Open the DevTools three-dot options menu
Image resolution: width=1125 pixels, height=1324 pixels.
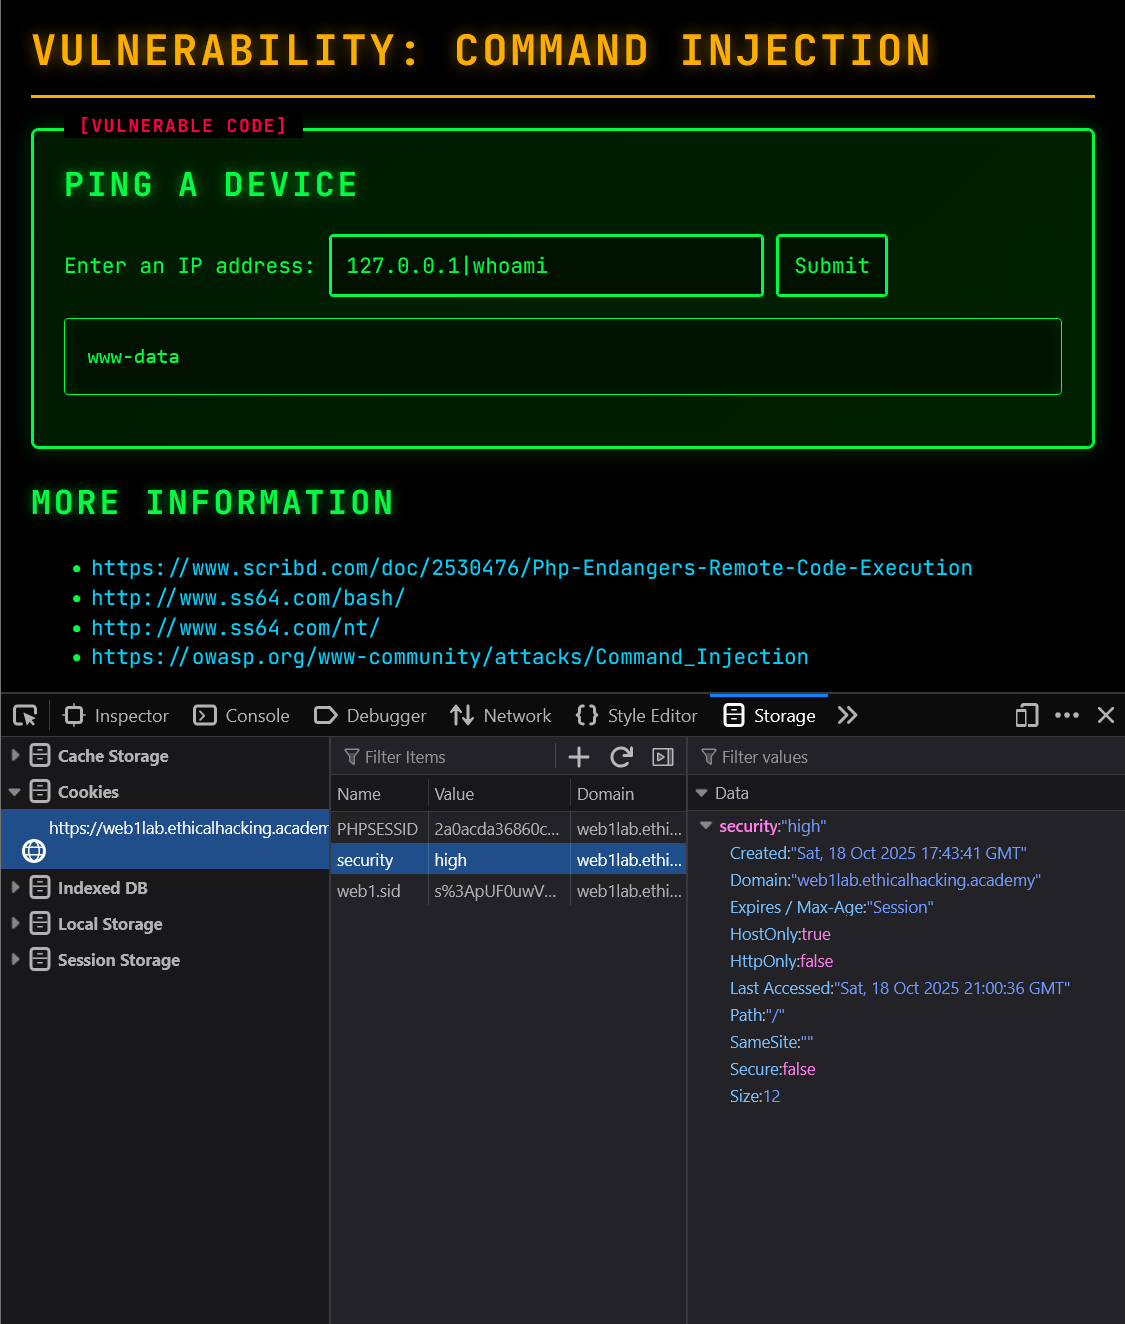tap(1067, 715)
